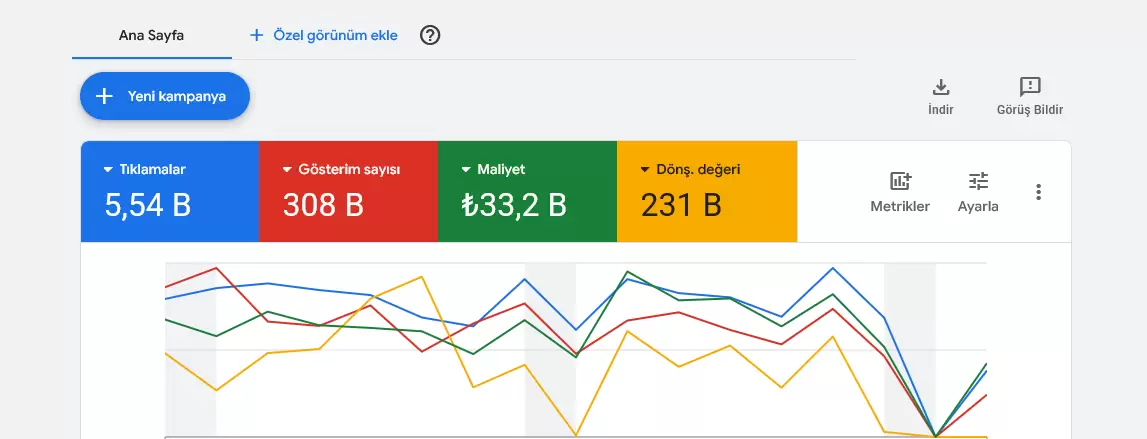The height and width of the screenshot is (439, 1147).
Task: Open the Metrikler chart icon
Action: coord(900,181)
